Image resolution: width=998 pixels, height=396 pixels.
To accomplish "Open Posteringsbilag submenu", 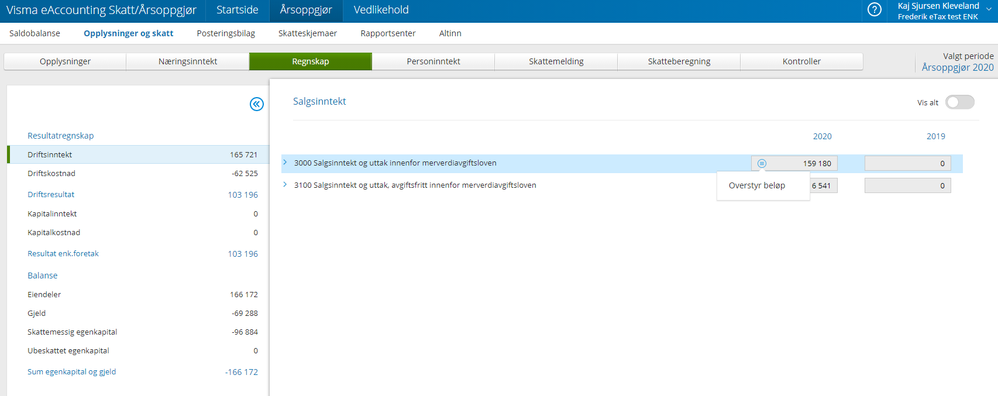I will click(x=226, y=33).
